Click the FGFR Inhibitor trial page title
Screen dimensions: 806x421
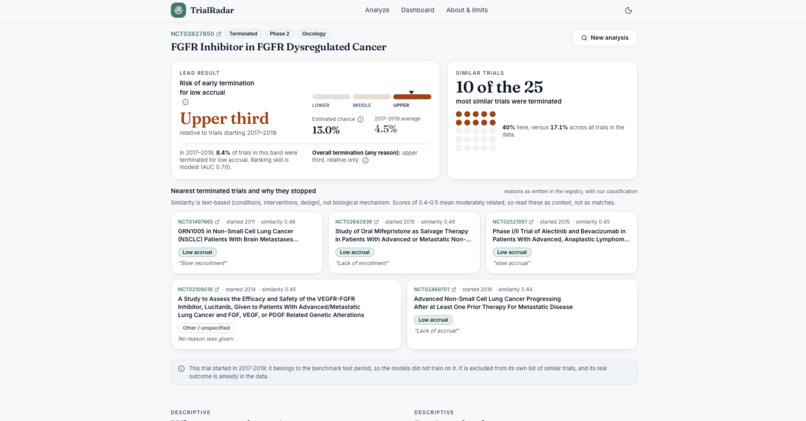coord(278,47)
